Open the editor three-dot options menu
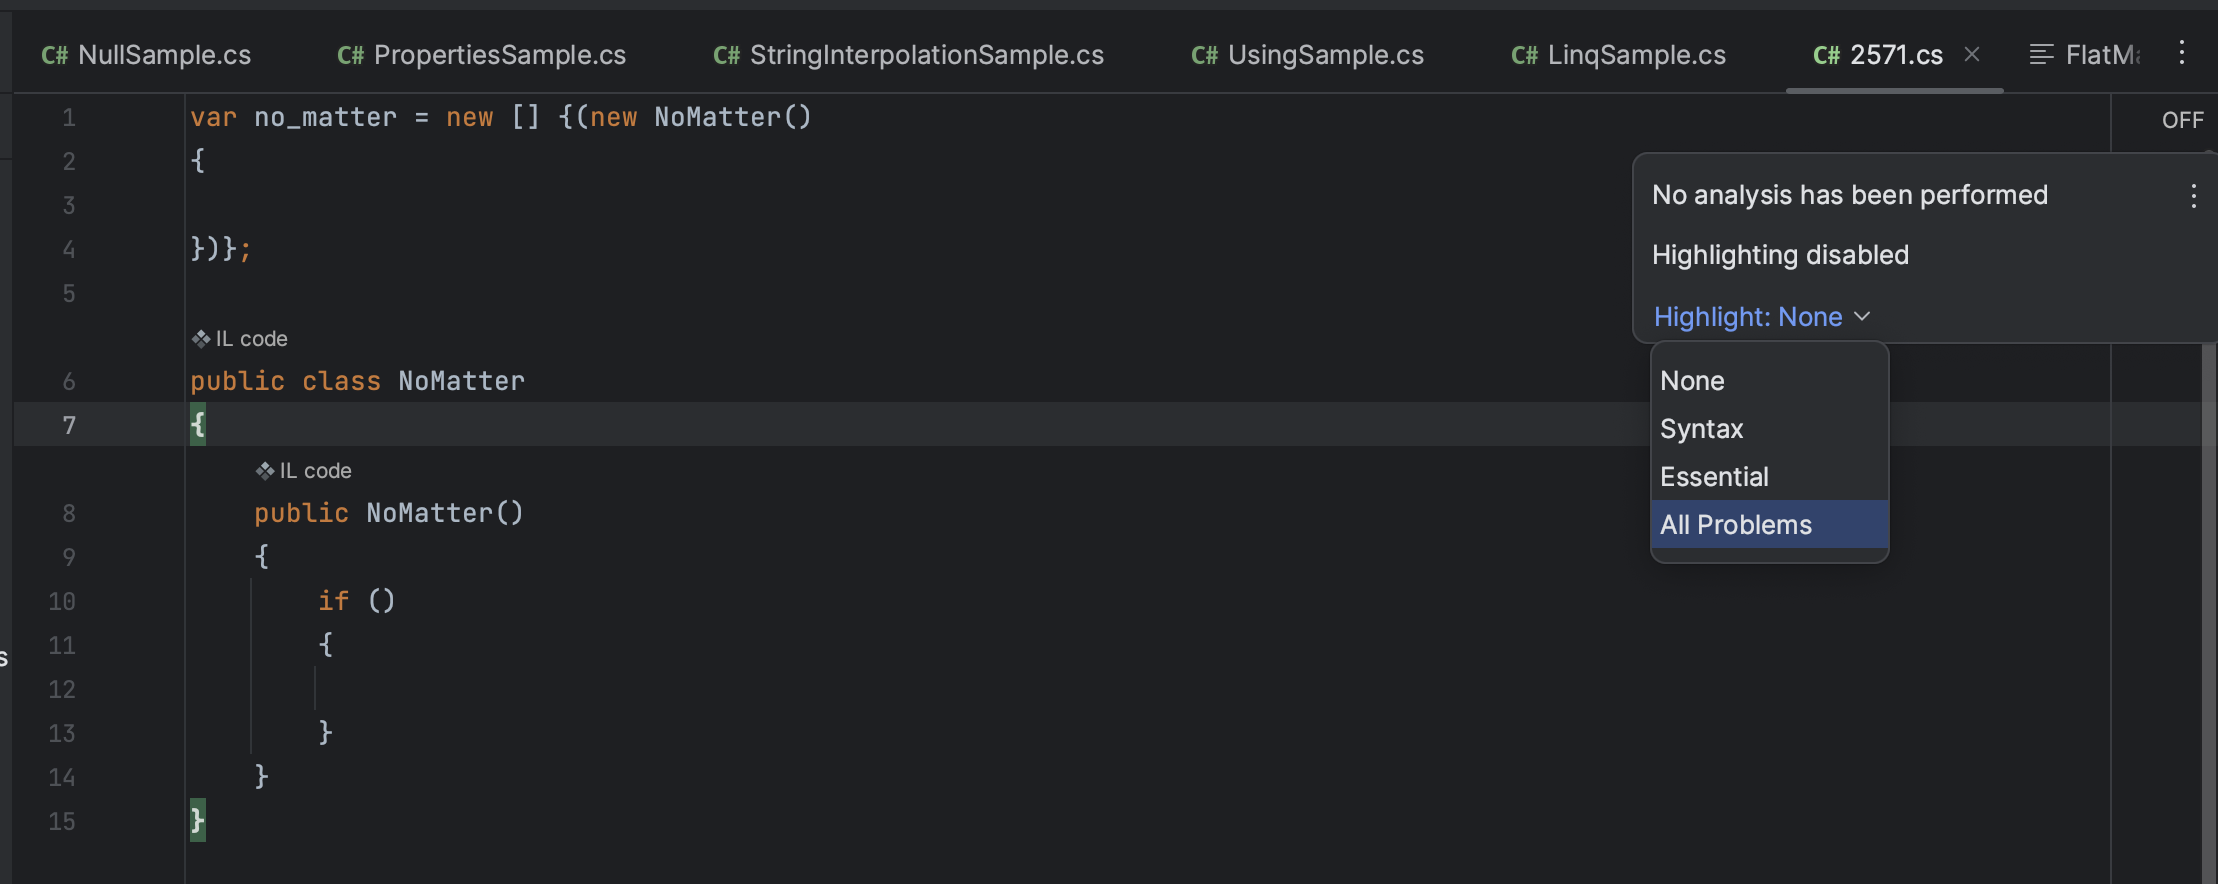This screenshot has height=884, width=2218. pyautogui.click(x=2184, y=53)
